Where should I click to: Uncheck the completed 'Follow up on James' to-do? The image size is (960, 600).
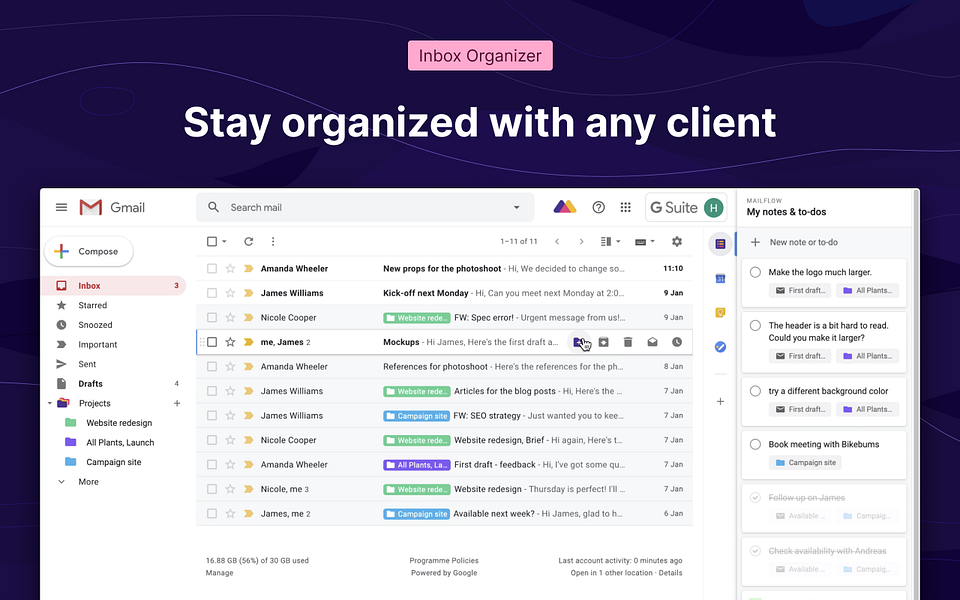(x=756, y=498)
